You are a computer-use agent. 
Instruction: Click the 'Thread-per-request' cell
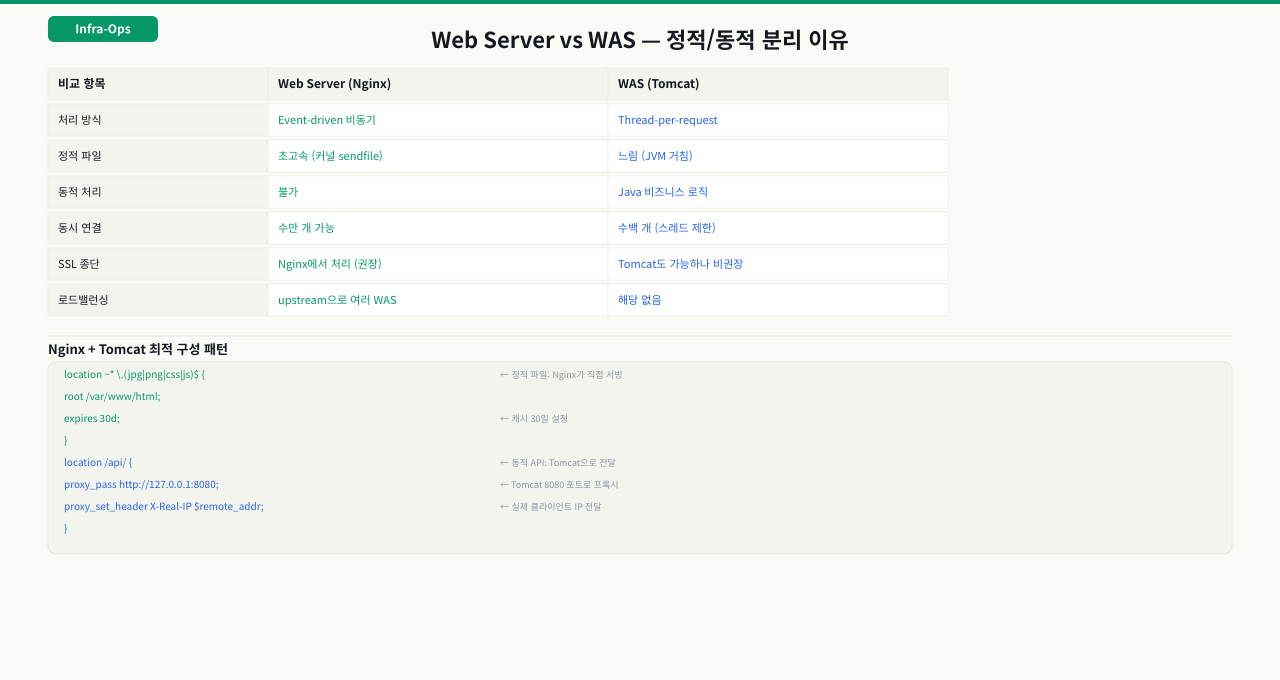(x=778, y=120)
